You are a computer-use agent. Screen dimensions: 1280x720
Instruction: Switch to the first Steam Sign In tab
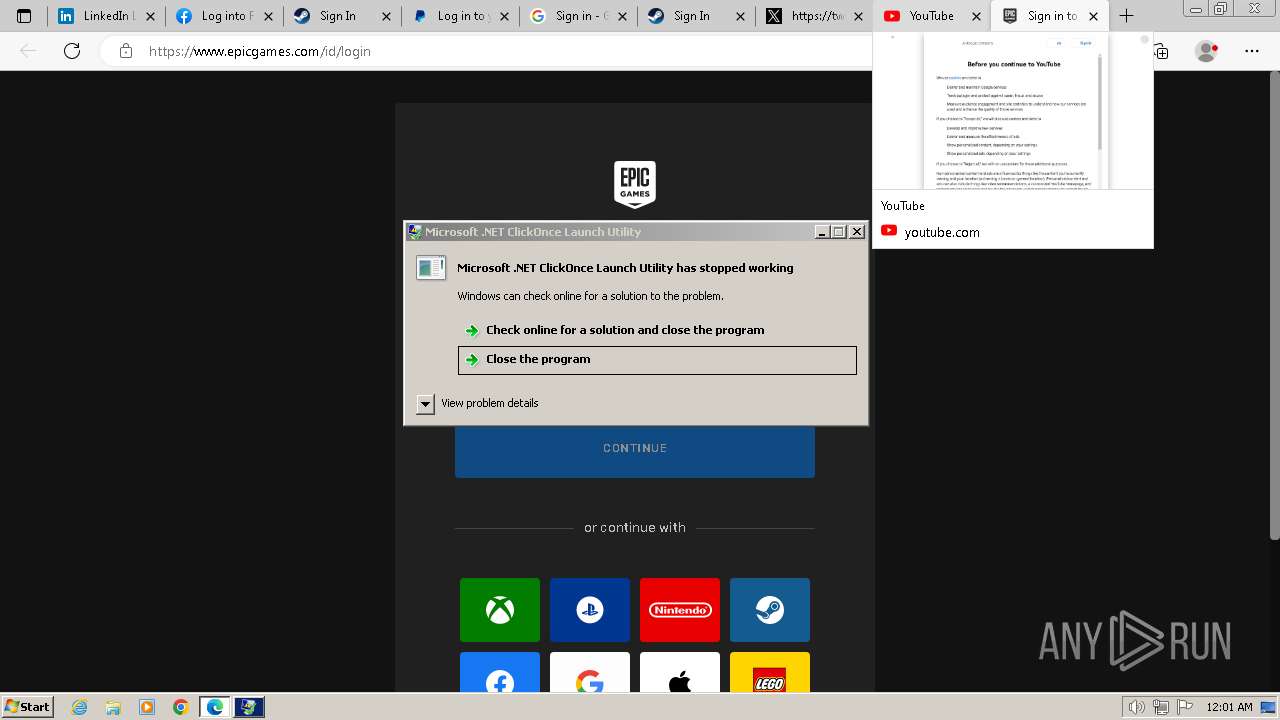click(342, 16)
